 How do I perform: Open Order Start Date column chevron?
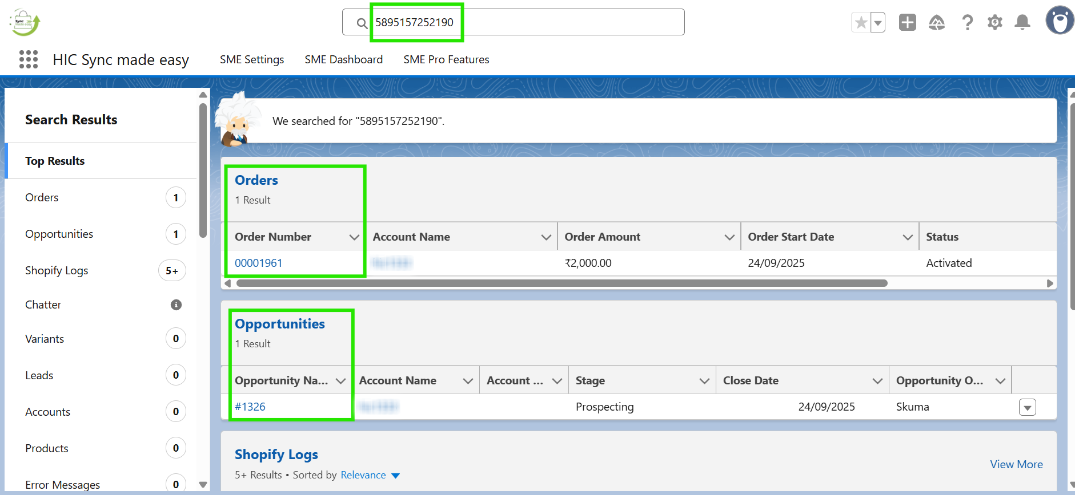[908, 237]
